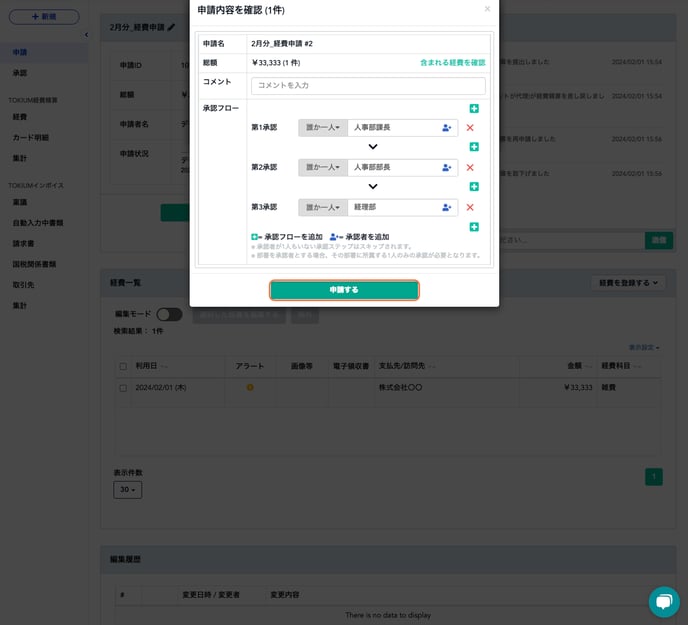
Task: Open 誰か一人 dropdown for 第2承認
Action: coord(323,167)
